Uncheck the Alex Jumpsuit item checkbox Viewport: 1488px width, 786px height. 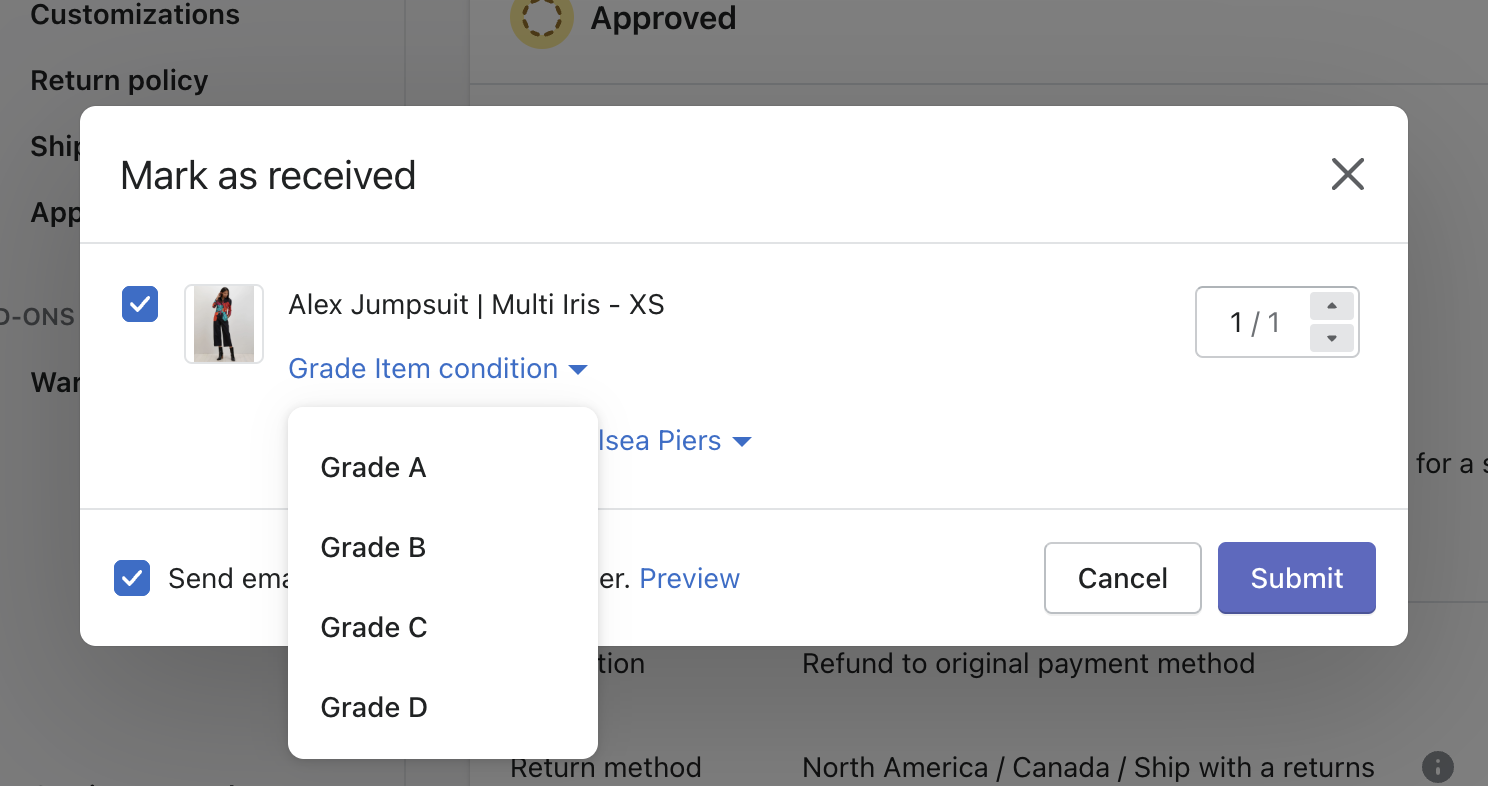140,304
